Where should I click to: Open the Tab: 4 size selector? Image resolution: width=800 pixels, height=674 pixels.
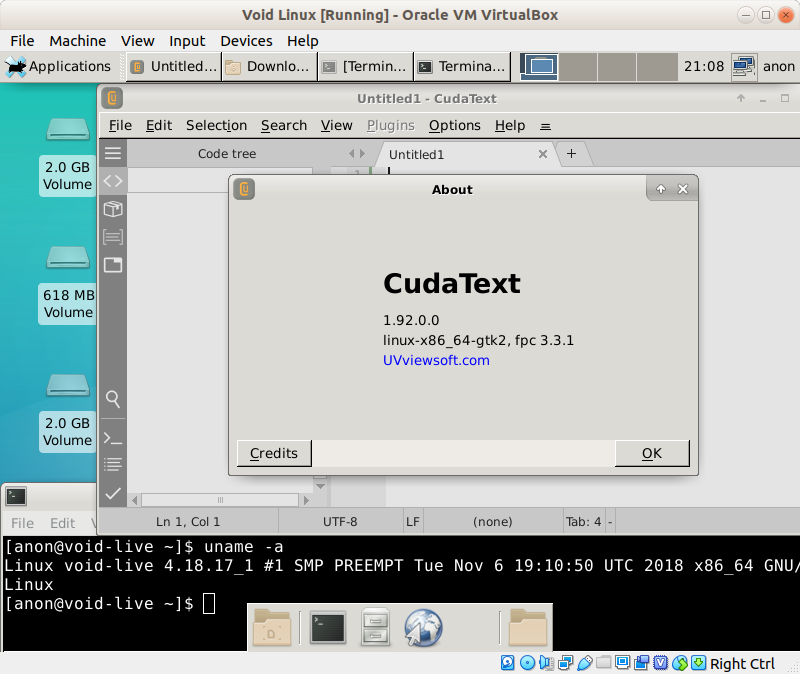pyautogui.click(x=583, y=521)
